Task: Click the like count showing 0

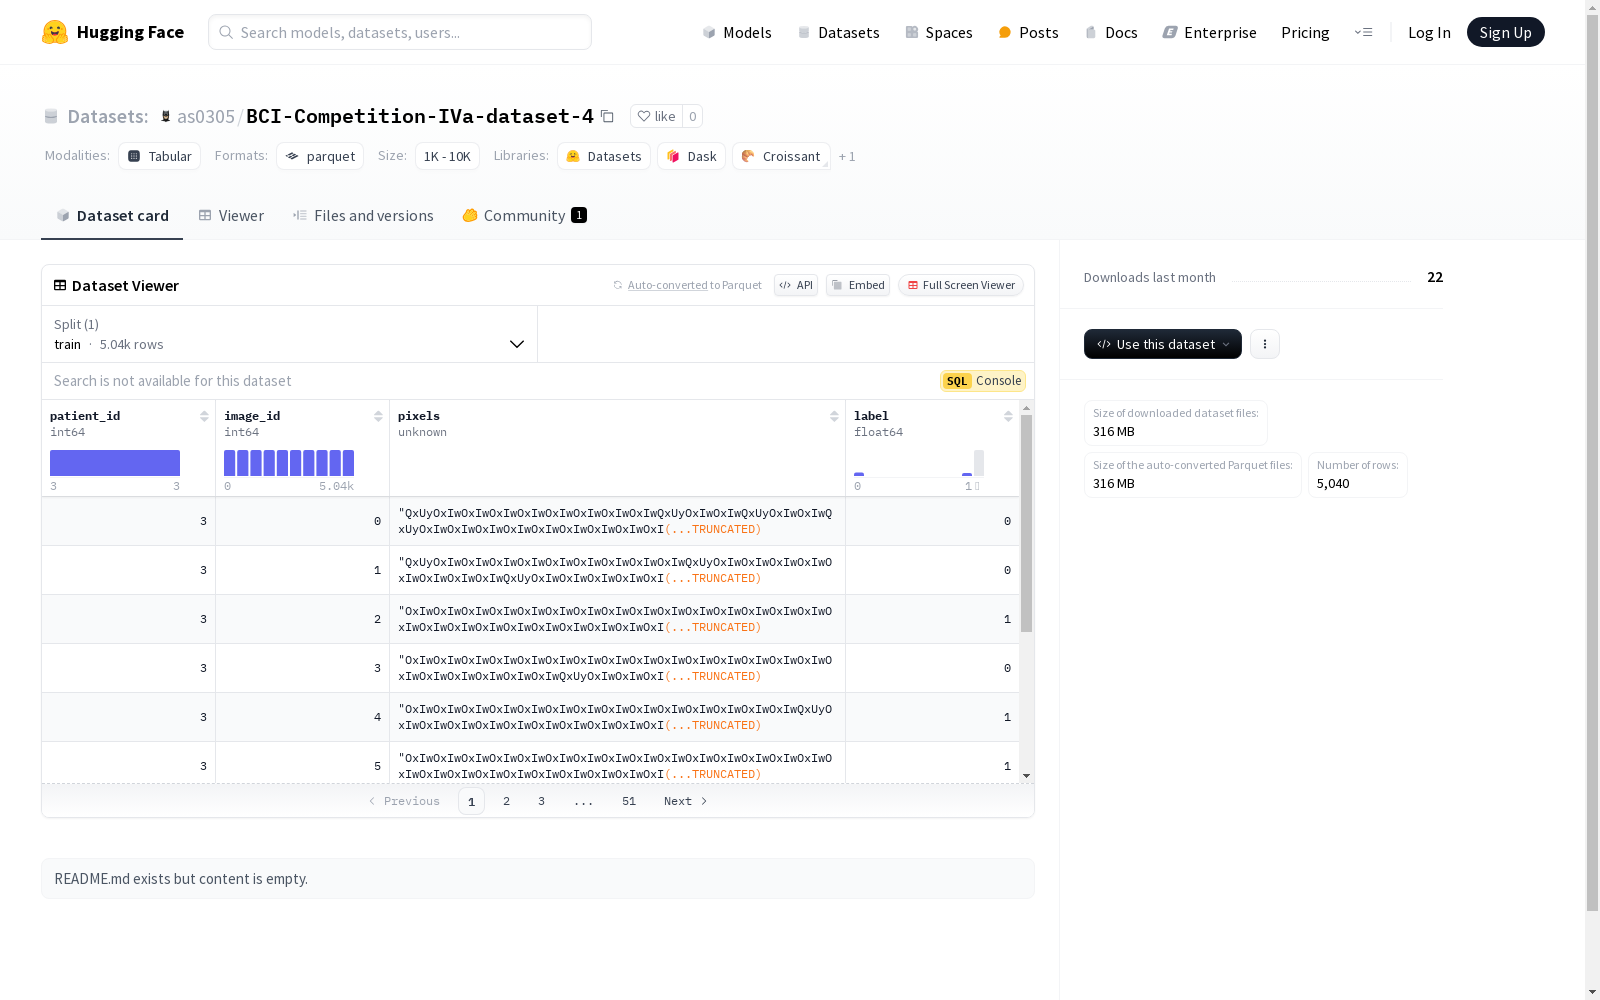Action: click(692, 116)
